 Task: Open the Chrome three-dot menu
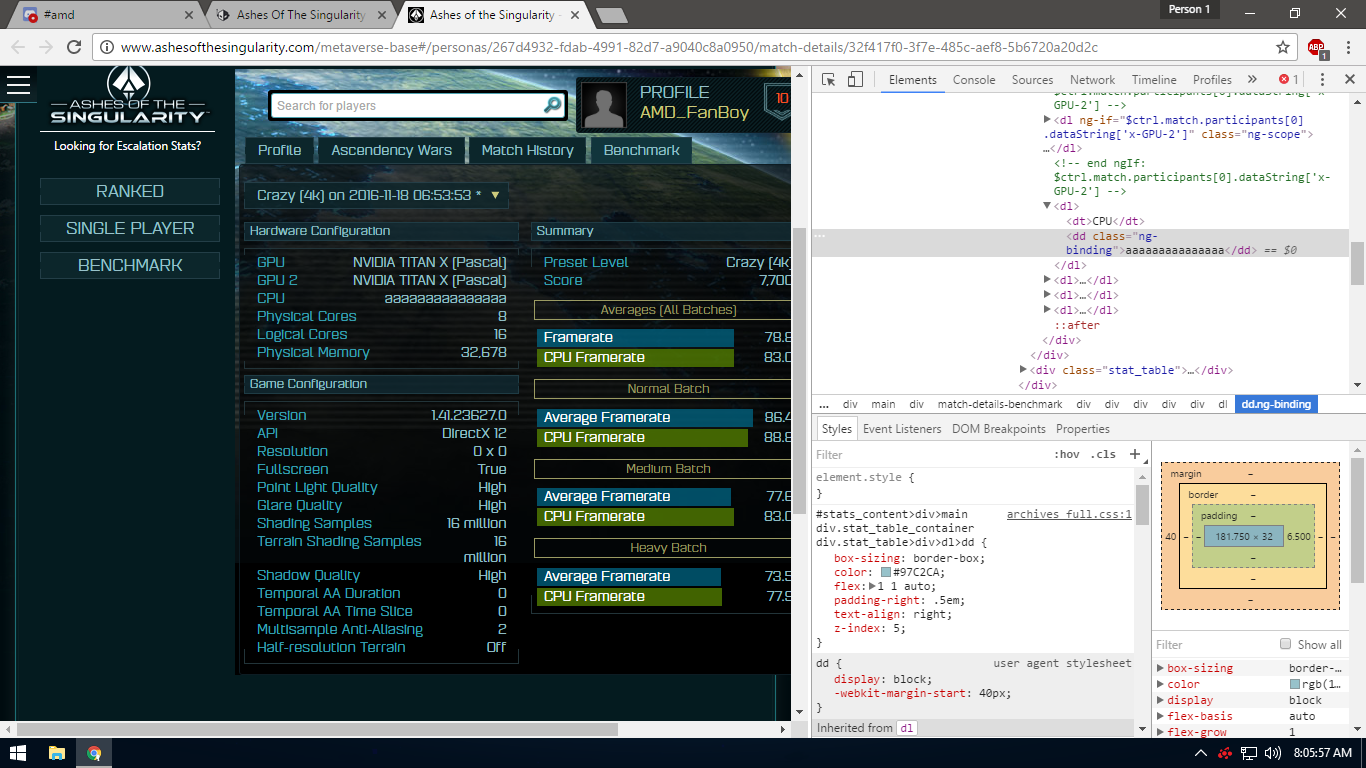(x=1348, y=47)
